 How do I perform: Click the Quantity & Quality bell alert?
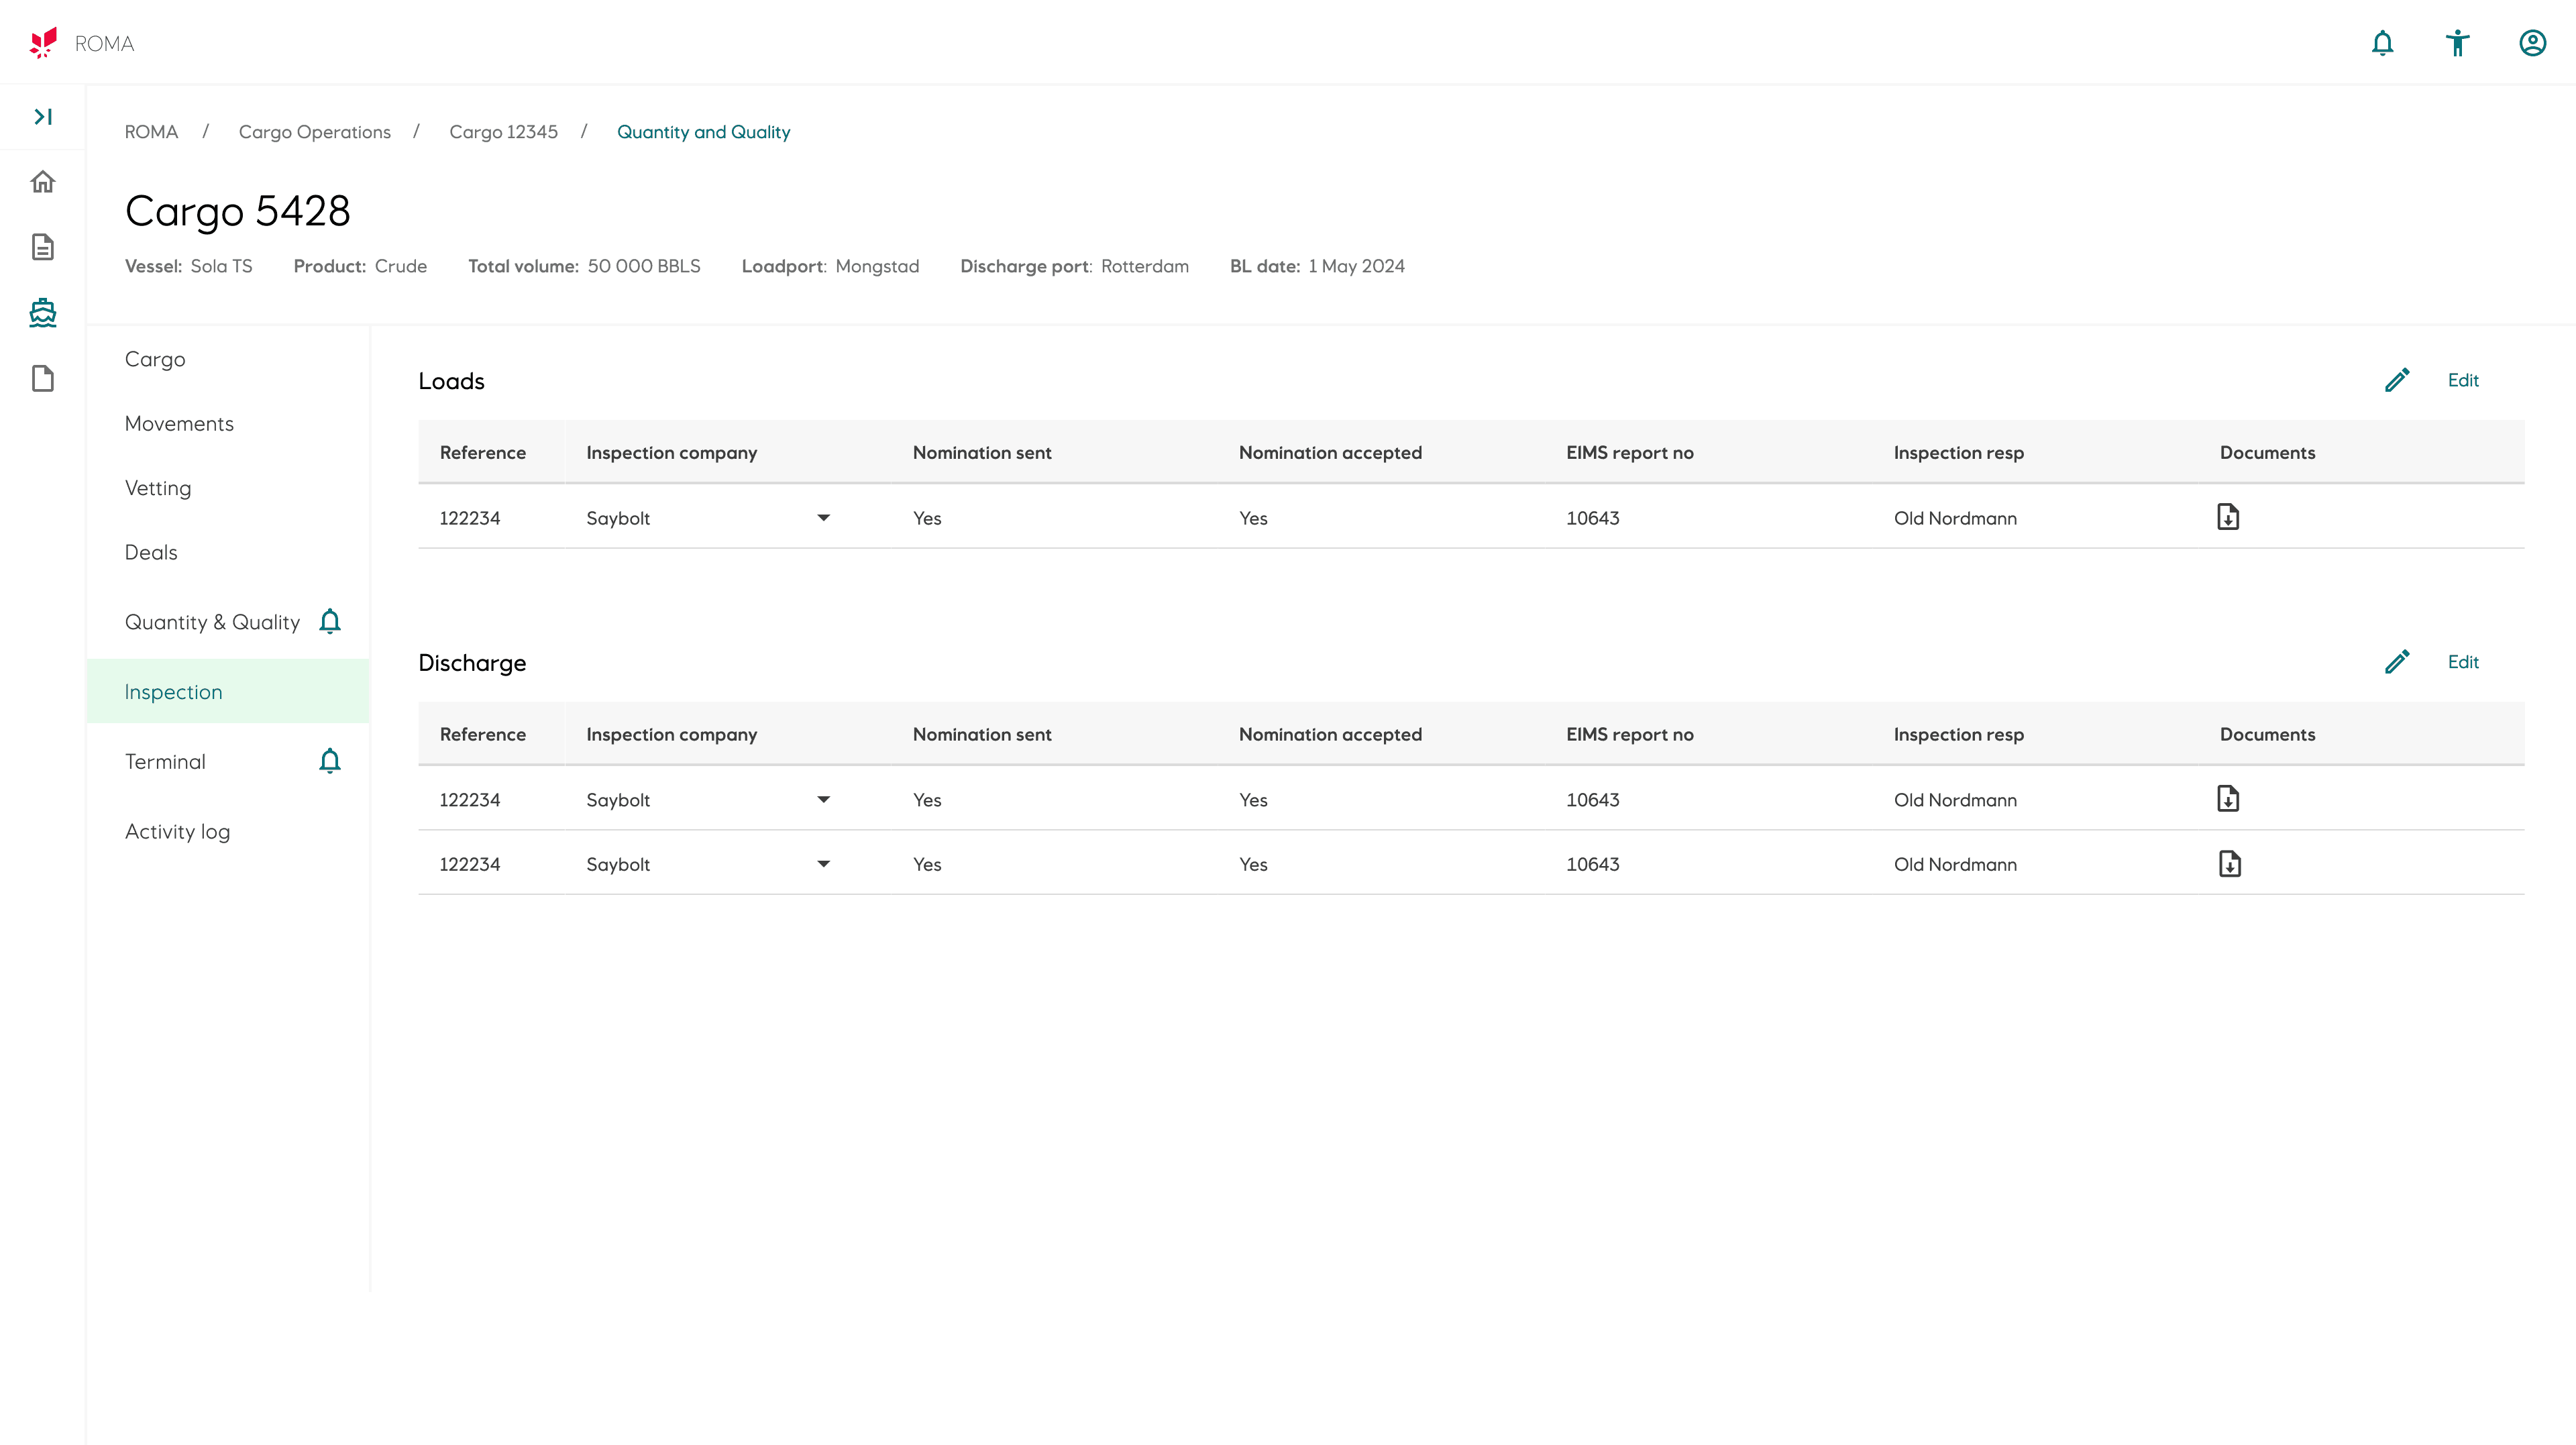330,622
